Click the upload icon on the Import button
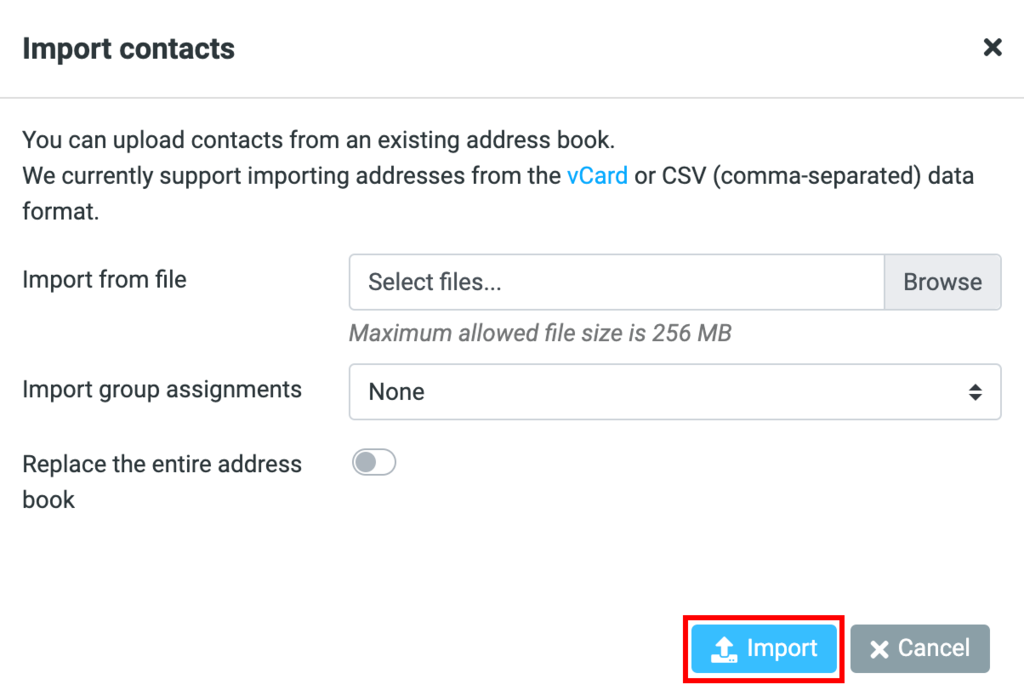Screen dimensions: 1024x696 723,648
